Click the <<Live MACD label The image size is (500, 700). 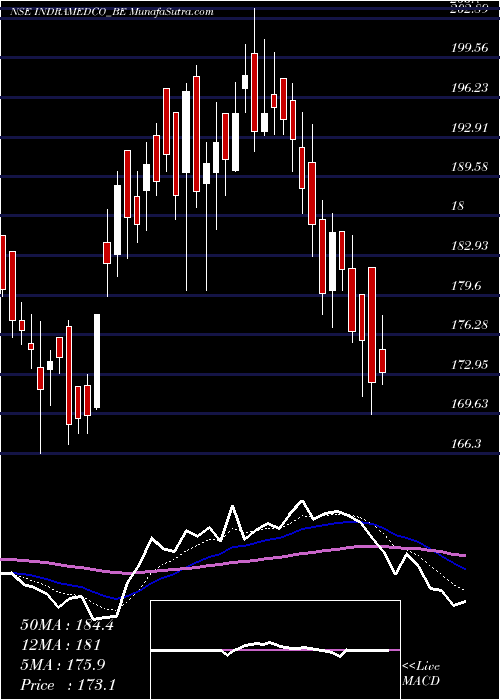tap(421, 674)
